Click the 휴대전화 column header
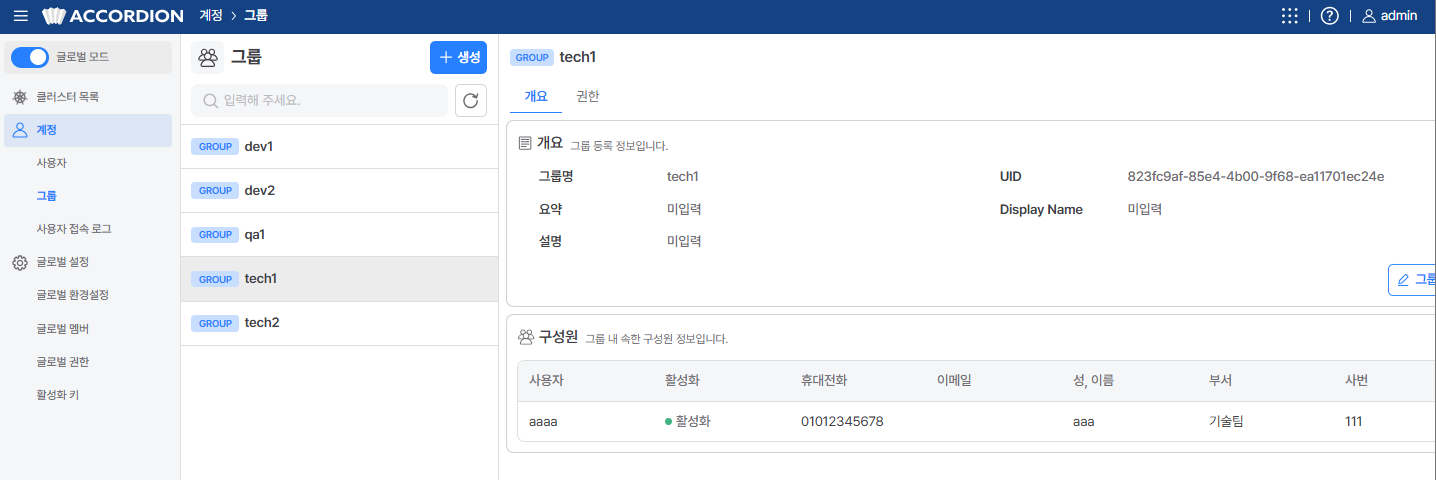 click(x=825, y=381)
